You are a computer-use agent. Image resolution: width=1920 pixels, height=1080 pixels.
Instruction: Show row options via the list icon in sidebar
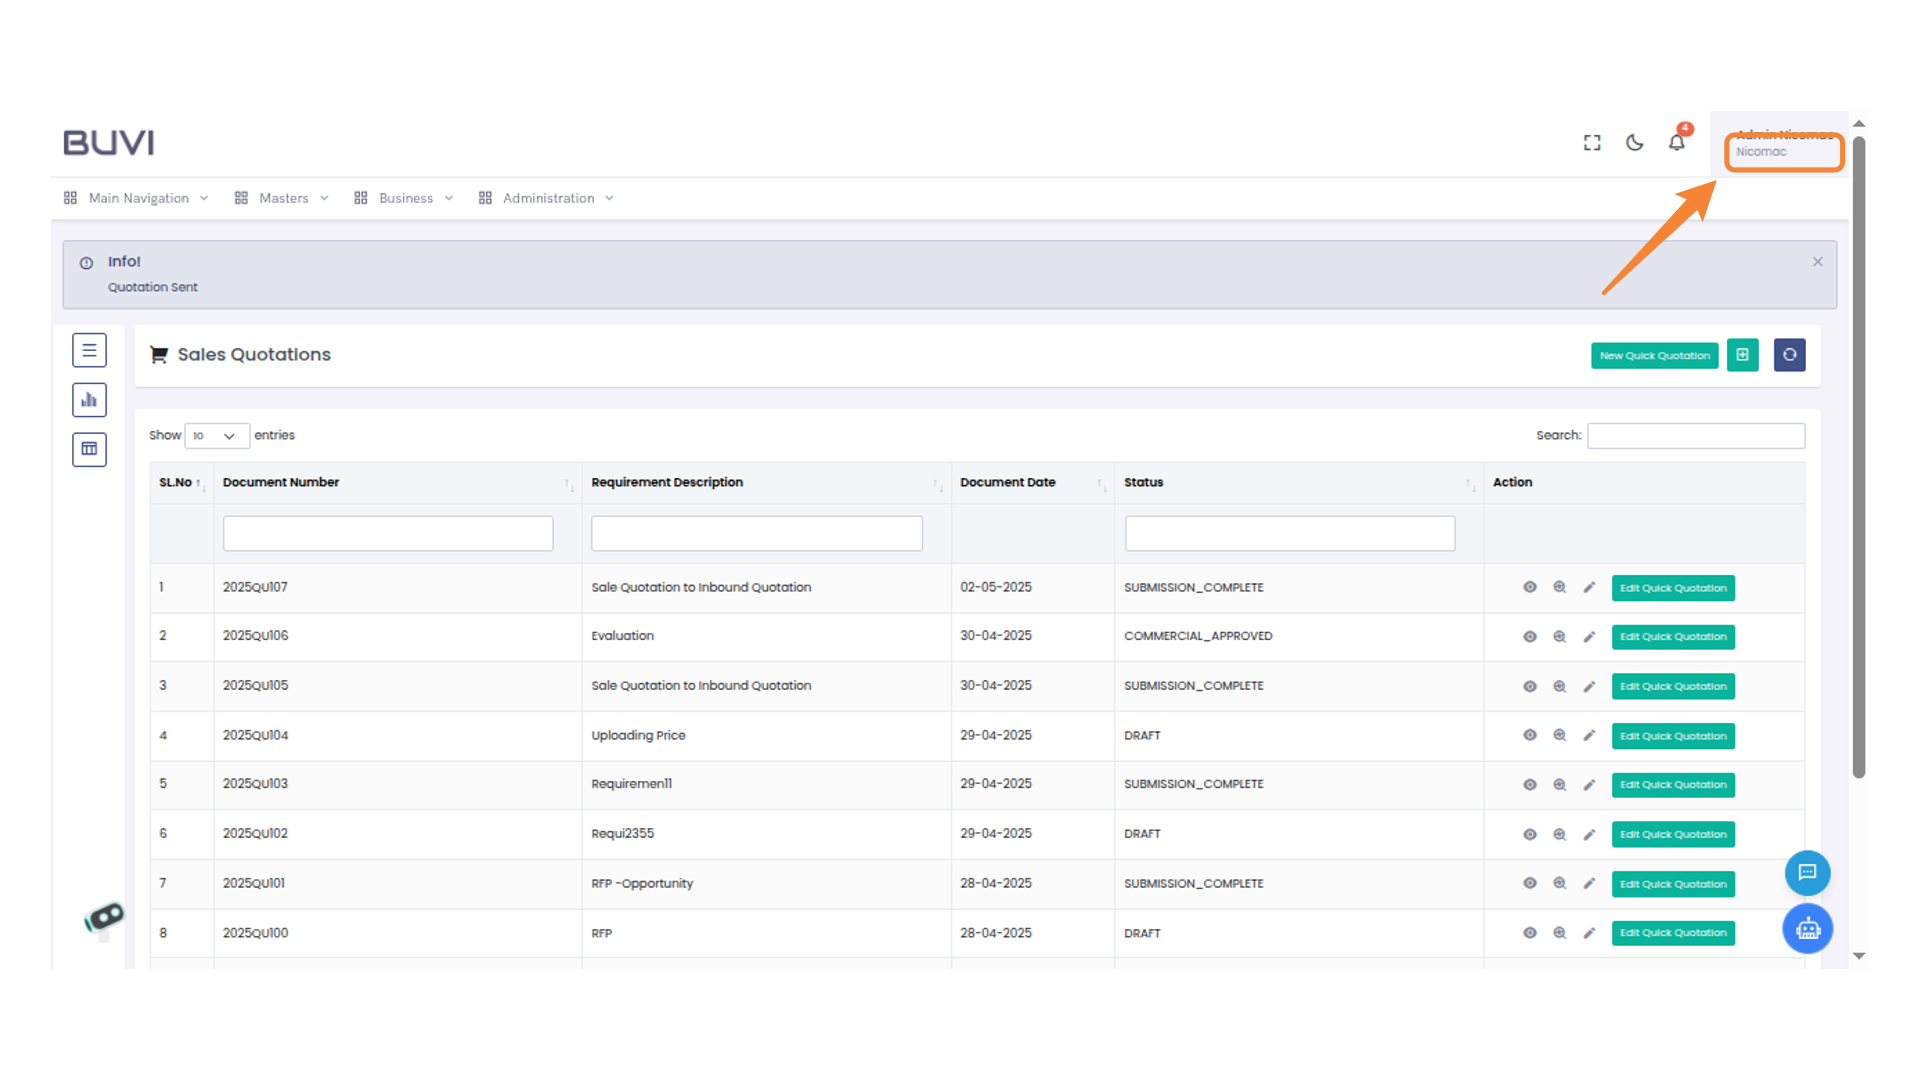click(89, 350)
